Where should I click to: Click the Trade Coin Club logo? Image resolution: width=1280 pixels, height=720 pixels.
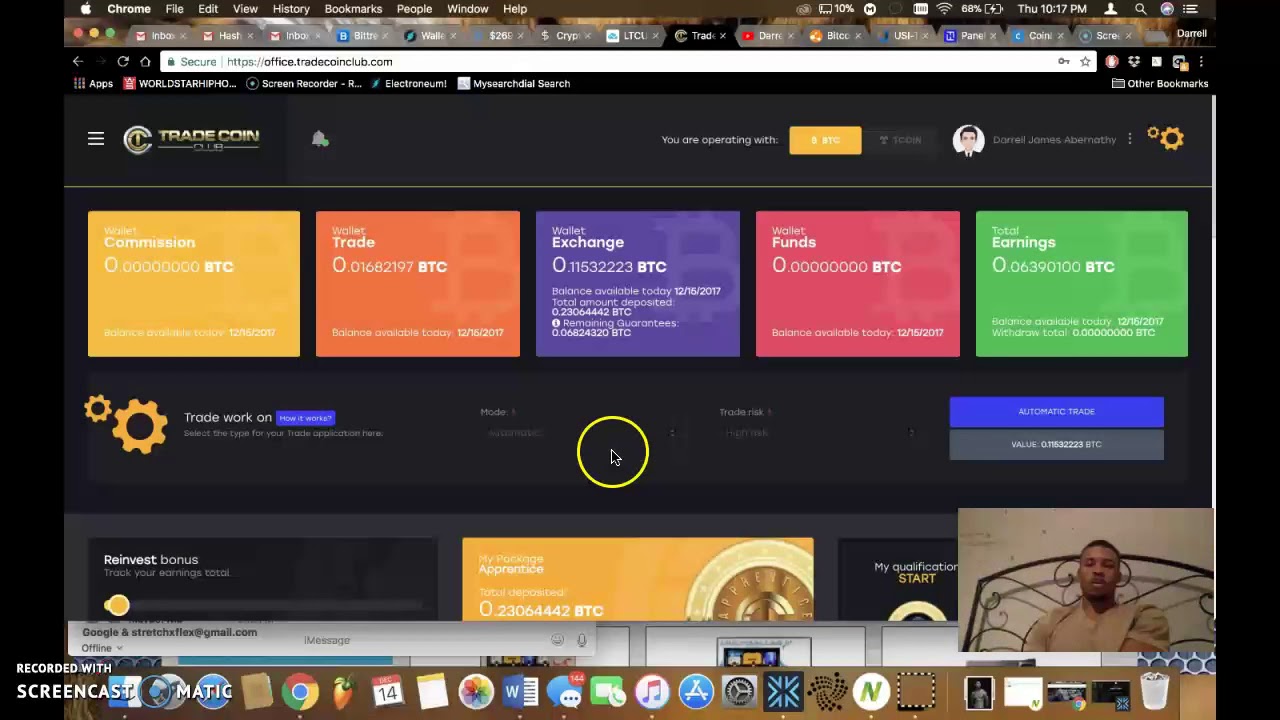[191, 139]
